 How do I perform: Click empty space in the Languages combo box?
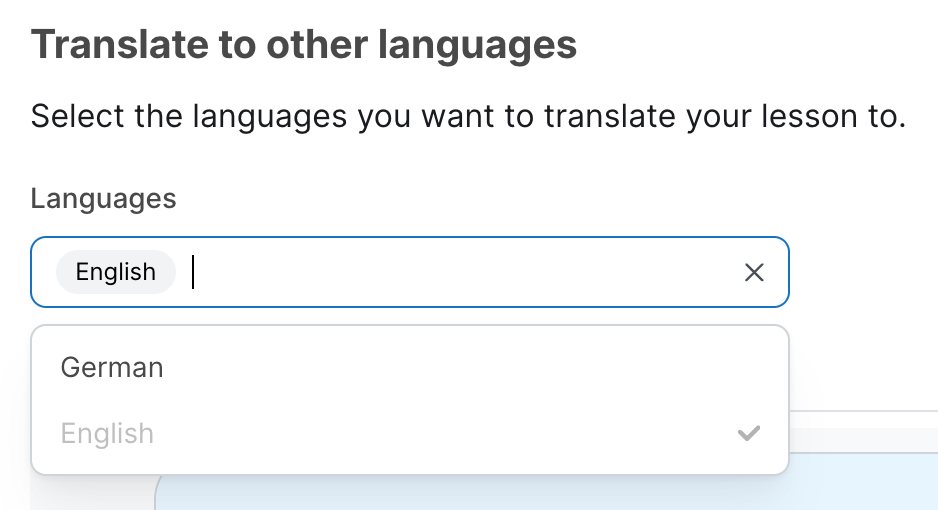460,272
